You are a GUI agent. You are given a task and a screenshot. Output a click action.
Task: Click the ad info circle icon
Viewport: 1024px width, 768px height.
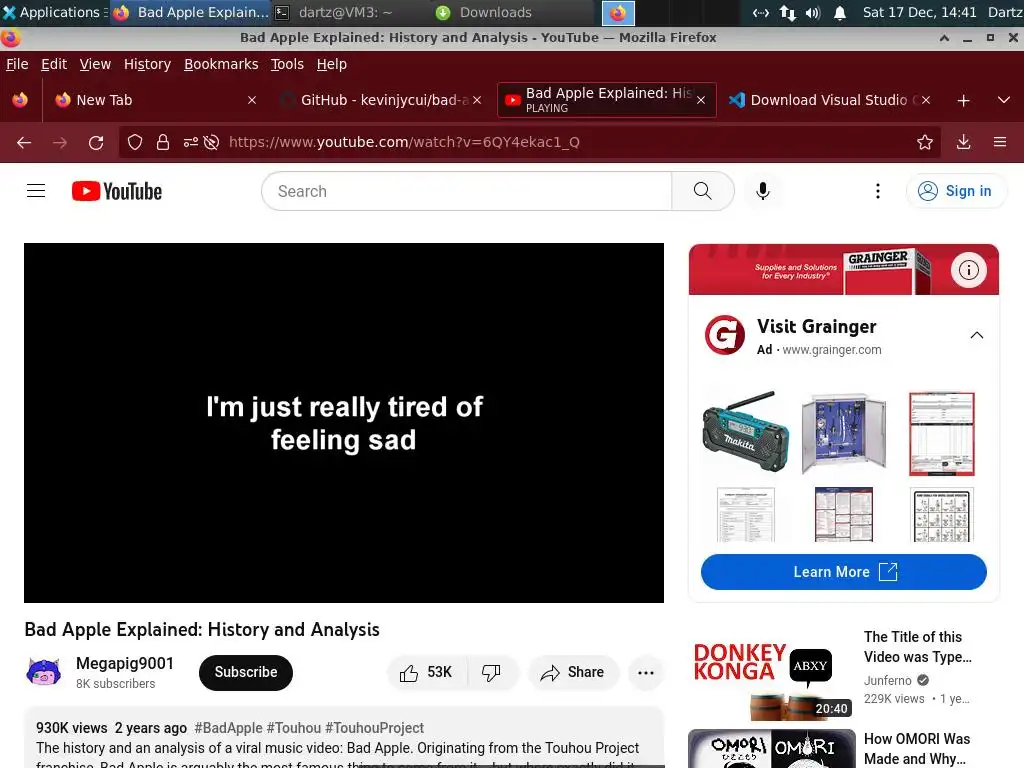[x=968, y=270]
